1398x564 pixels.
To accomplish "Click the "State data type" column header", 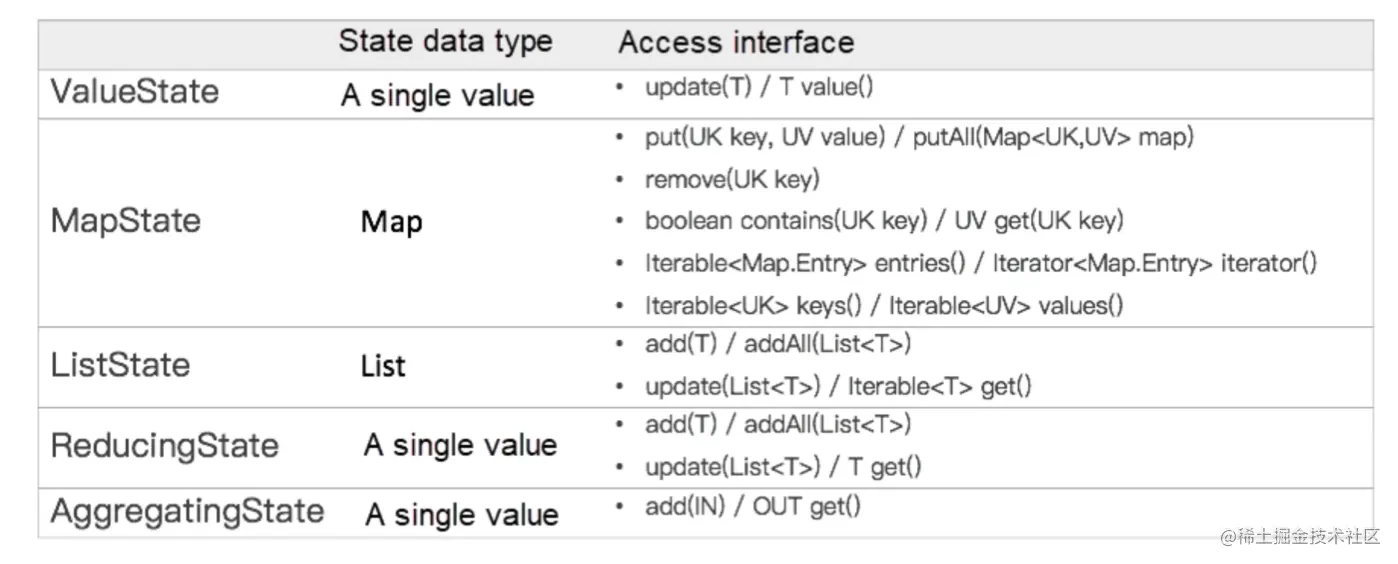I will [x=445, y=41].
